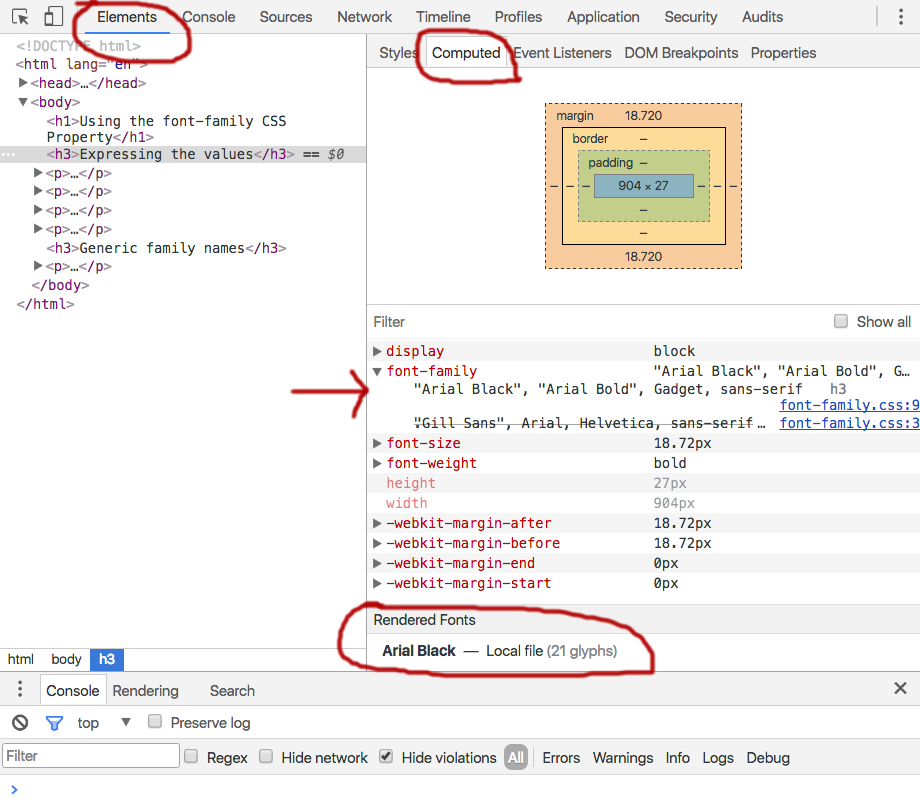Enable the Show all computed styles checkbox
The image size is (920, 807).
click(x=841, y=321)
